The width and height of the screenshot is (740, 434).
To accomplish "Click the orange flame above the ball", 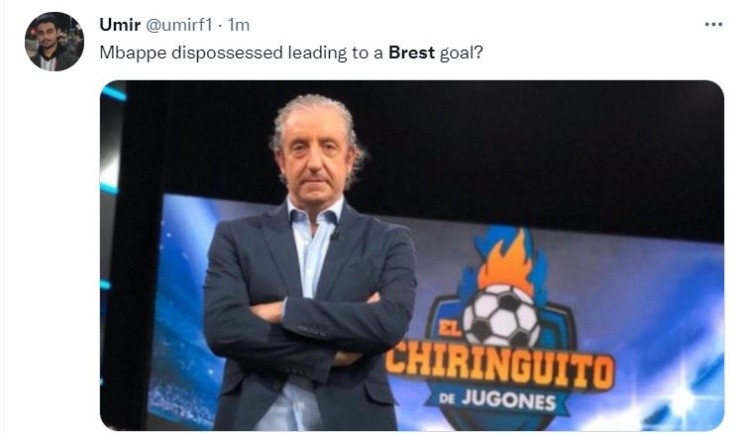I will pos(507,259).
